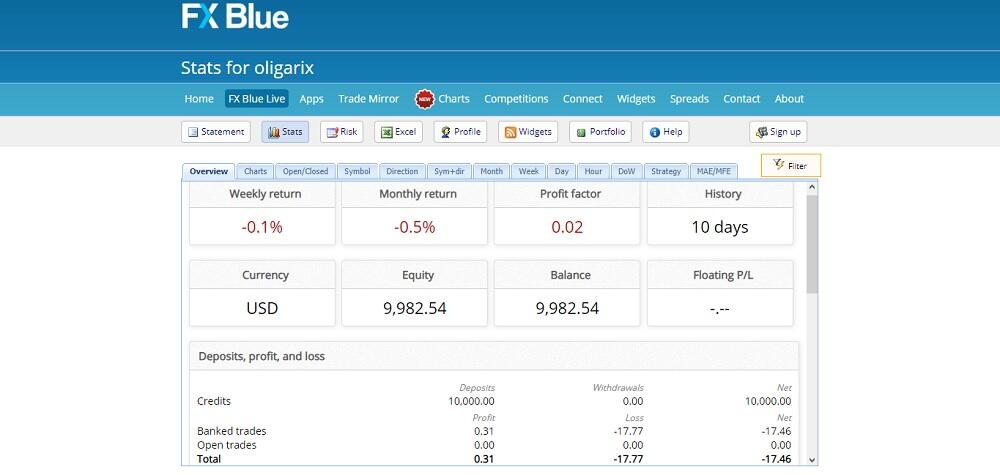Click the Excel export icon button
The width and height of the screenshot is (1000, 475).
pyautogui.click(x=398, y=132)
